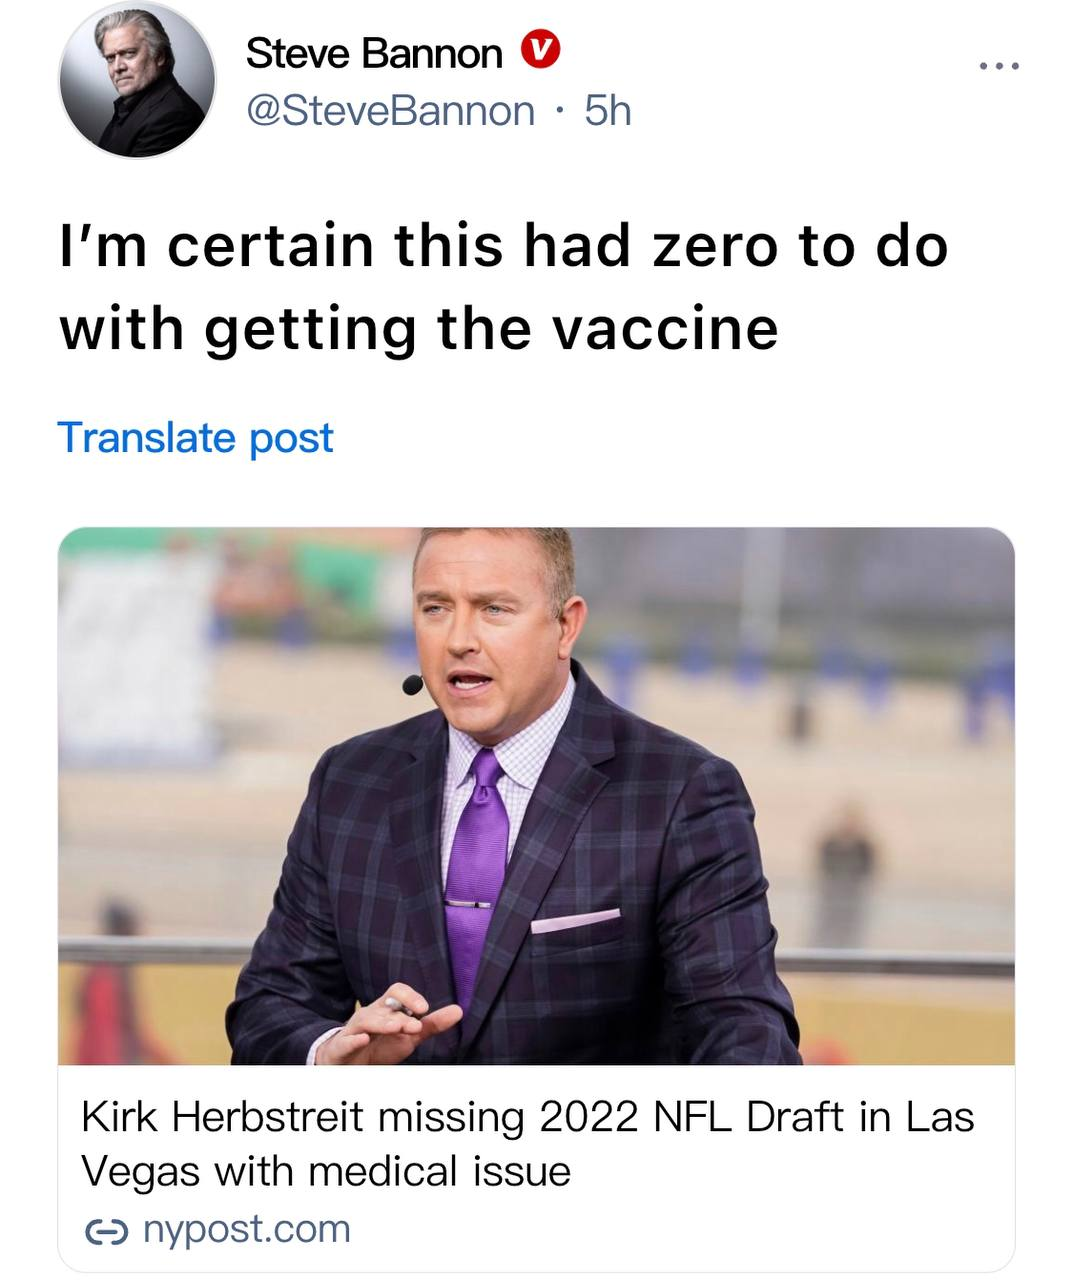
Task: Click the pen held in the photo
Action: [400, 1006]
